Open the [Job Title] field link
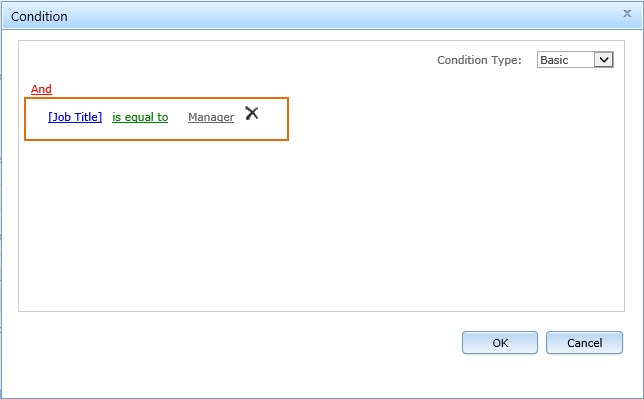 75,117
